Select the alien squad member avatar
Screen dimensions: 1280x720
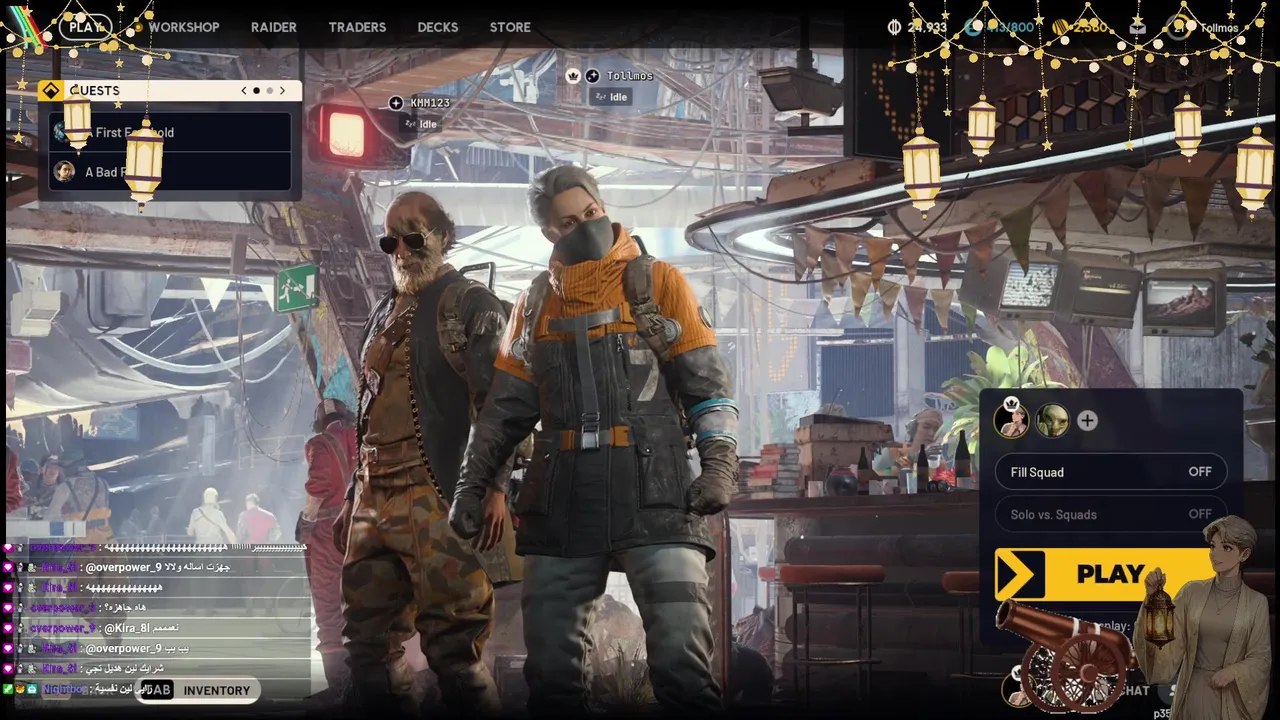click(1052, 420)
